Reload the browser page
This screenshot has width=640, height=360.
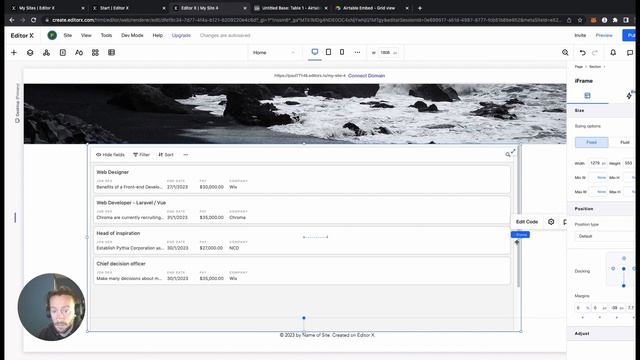tap(33, 20)
